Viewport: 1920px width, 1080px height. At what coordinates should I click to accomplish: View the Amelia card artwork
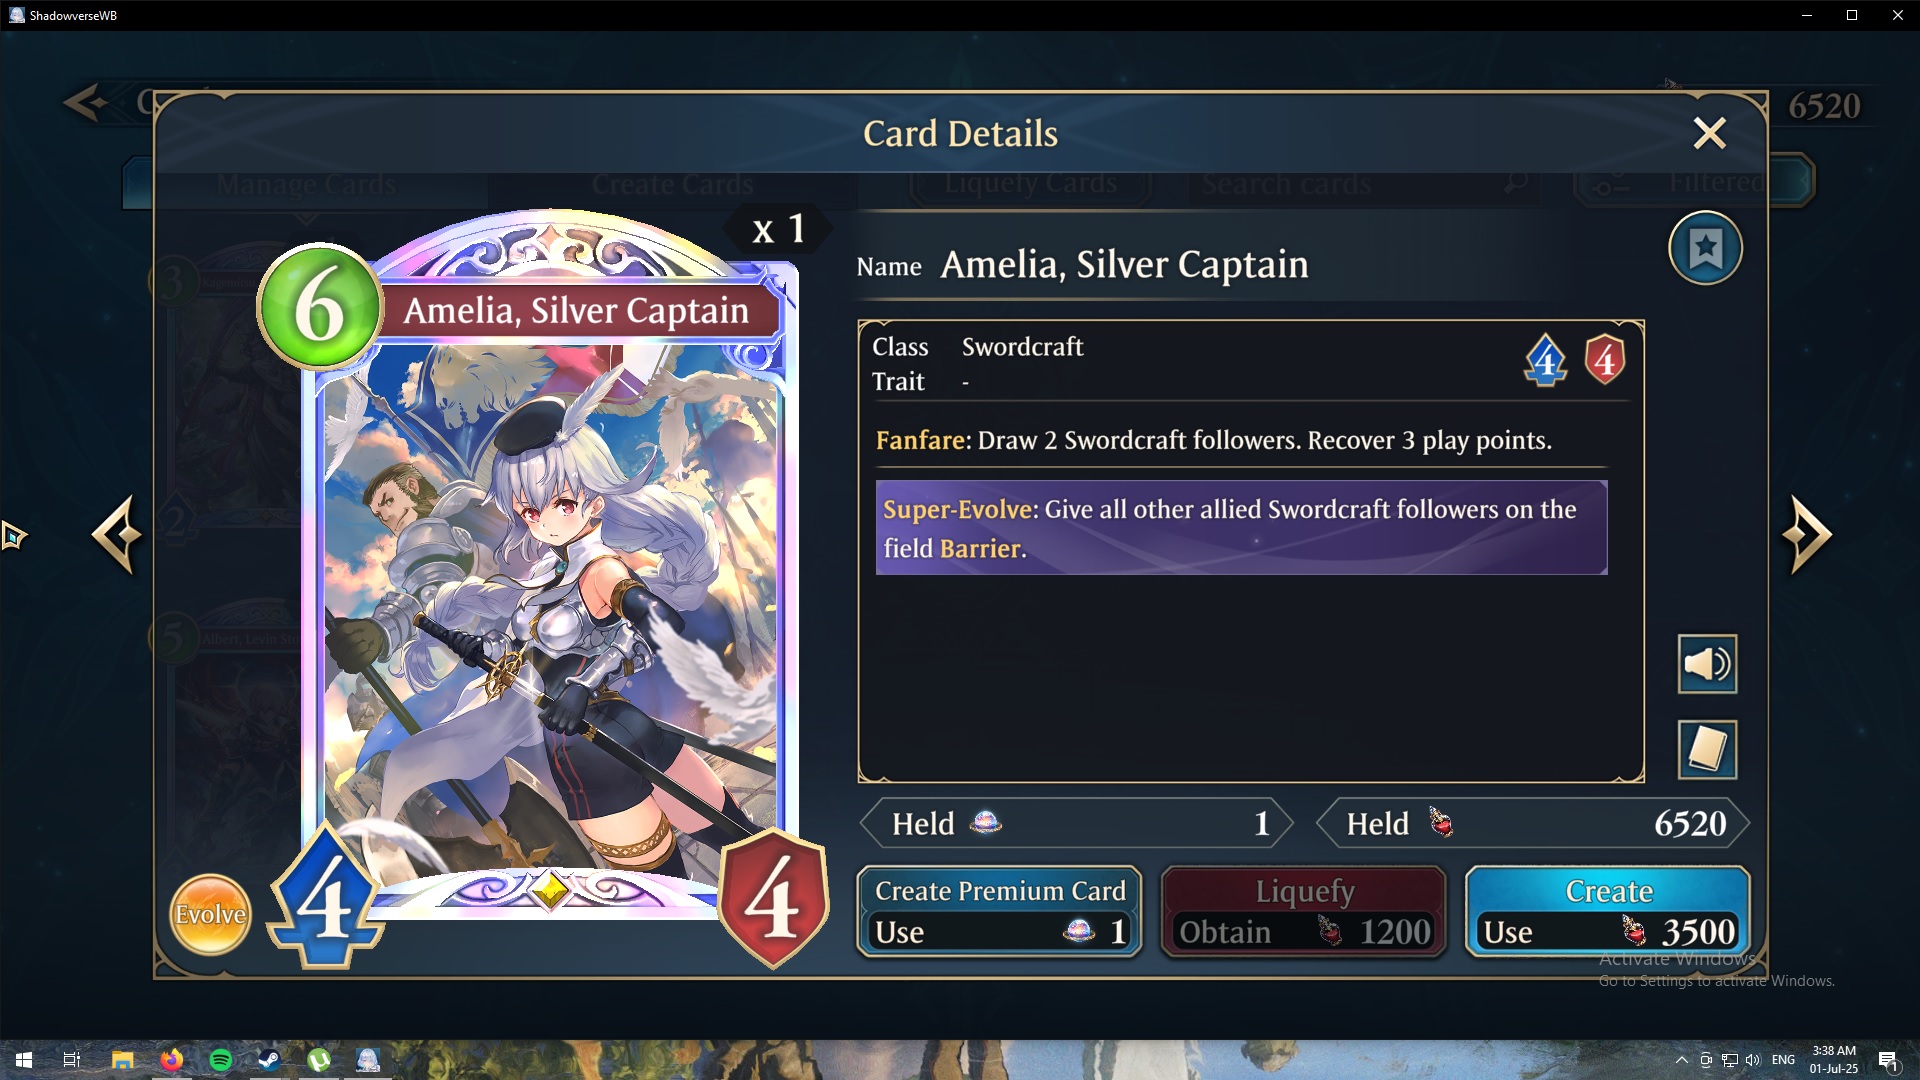(549, 590)
